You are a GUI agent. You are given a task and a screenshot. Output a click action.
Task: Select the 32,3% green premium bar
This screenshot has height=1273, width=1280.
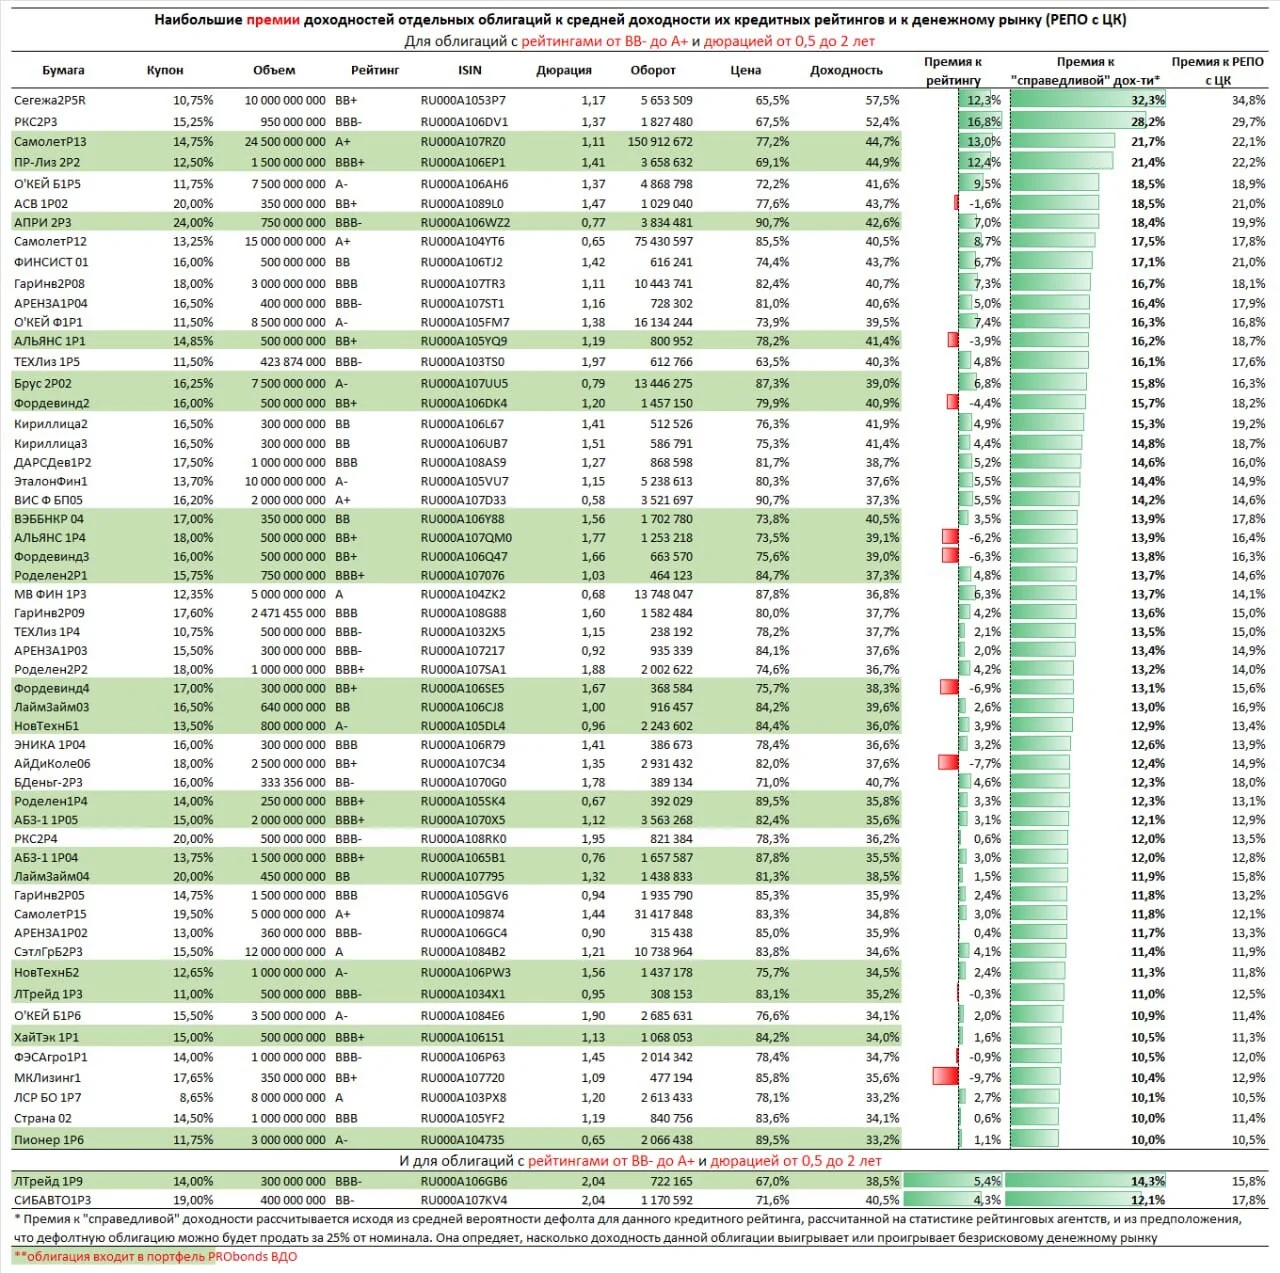coord(1088,100)
